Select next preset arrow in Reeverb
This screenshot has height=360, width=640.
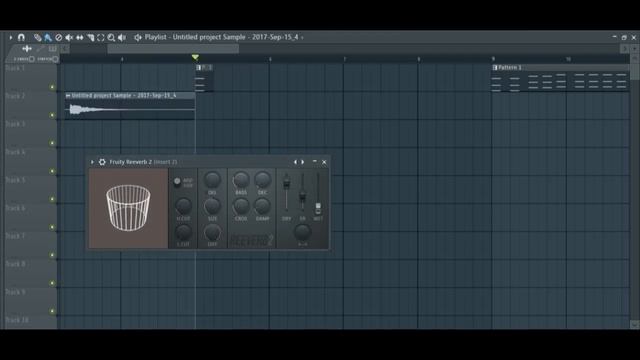pos(302,162)
